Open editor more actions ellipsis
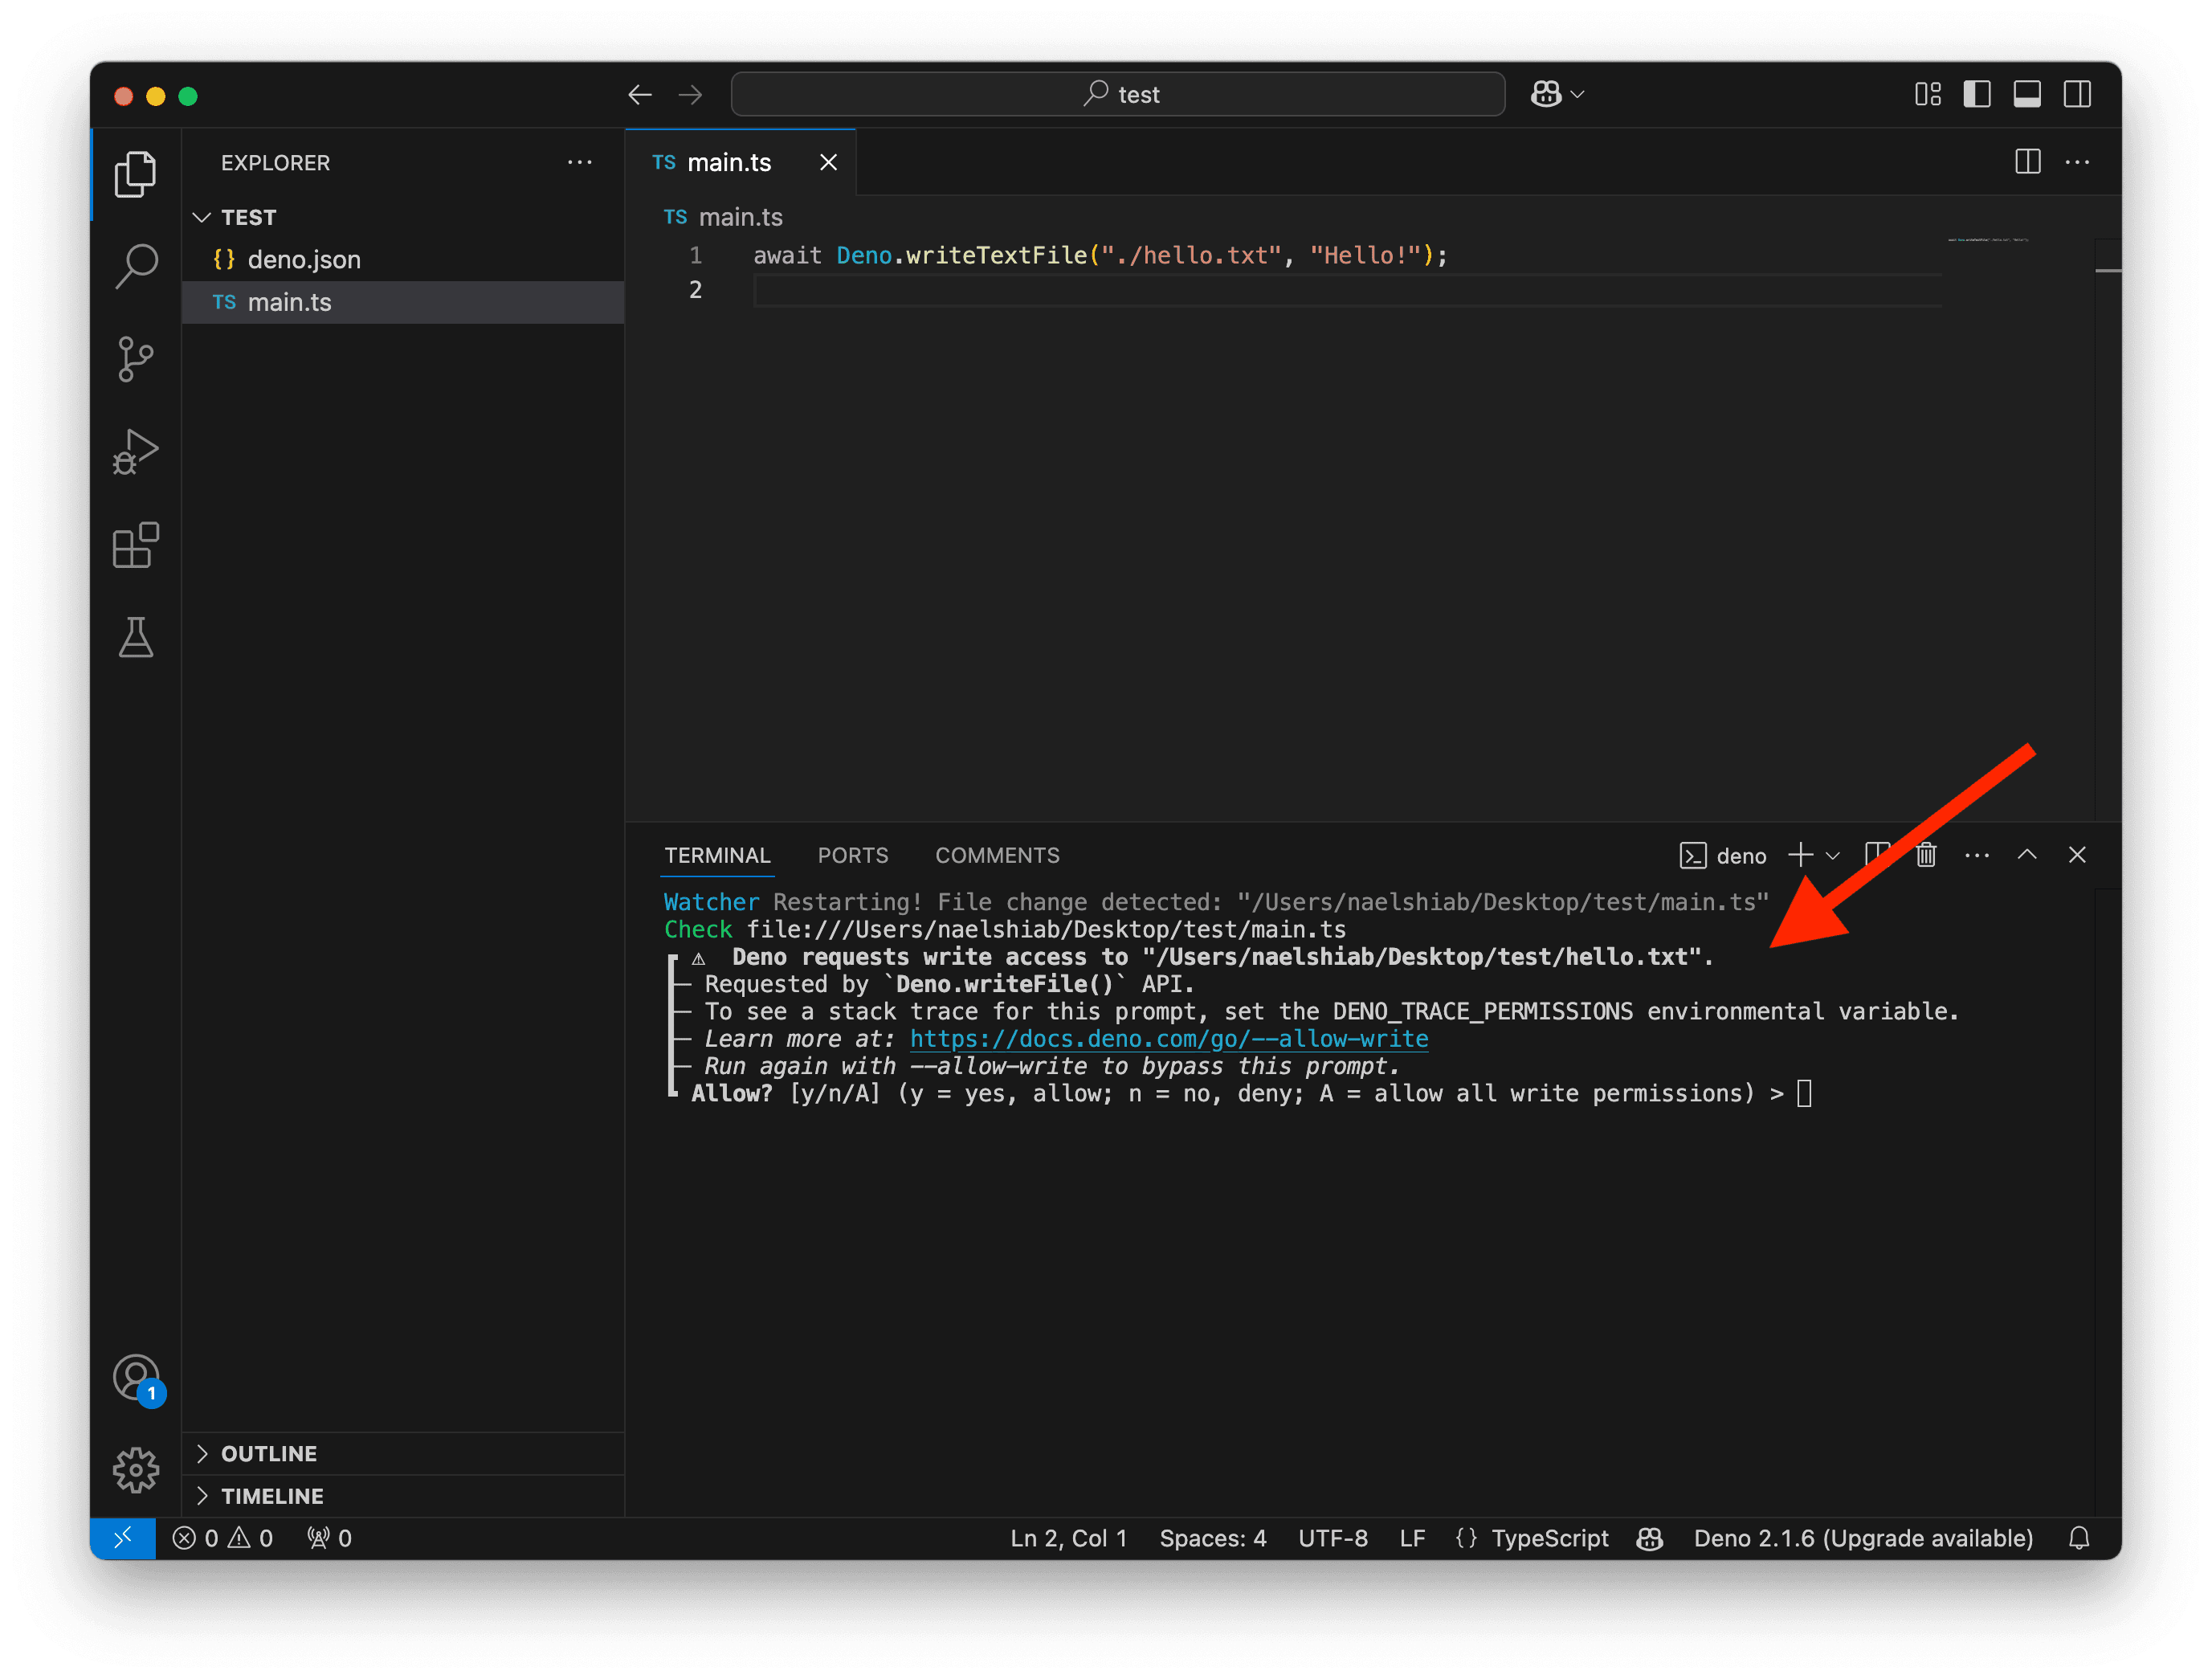This screenshot has height=1679, width=2212. [x=2078, y=162]
